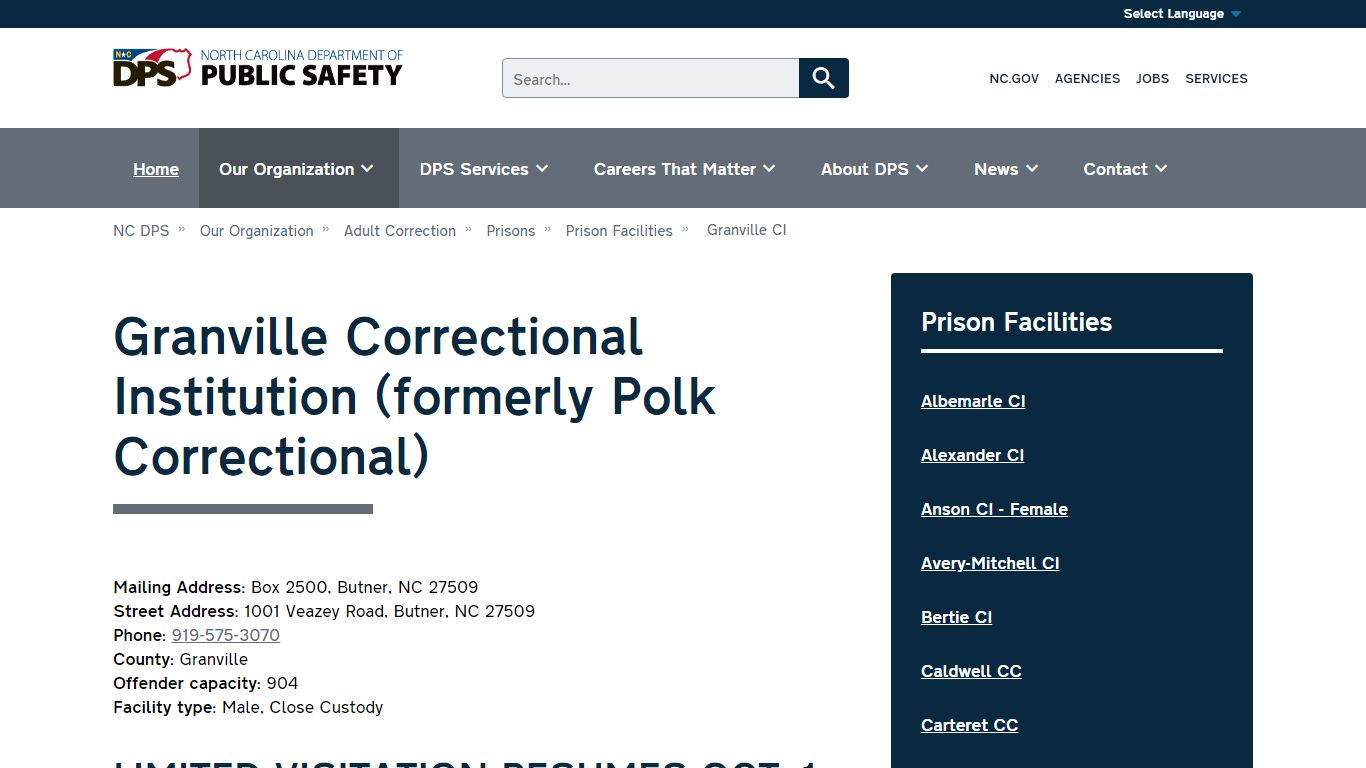The image size is (1366, 768).
Task: Go to Prisons breadcrumb
Action: (511, 230)
